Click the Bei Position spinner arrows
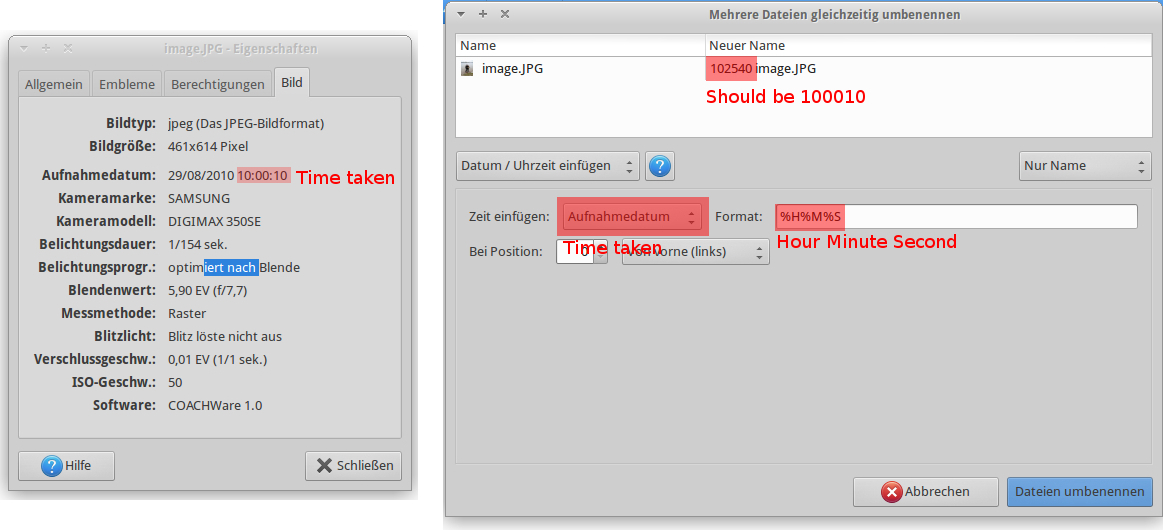Image resolution: width=1163 pixels, height=530 pixels. pos(600,252)
